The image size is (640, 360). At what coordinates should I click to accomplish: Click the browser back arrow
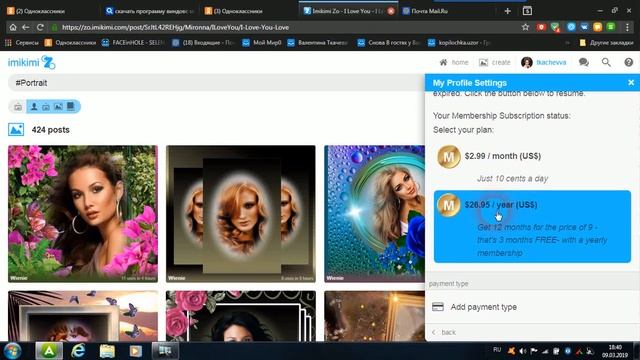(x=26, y=27)
